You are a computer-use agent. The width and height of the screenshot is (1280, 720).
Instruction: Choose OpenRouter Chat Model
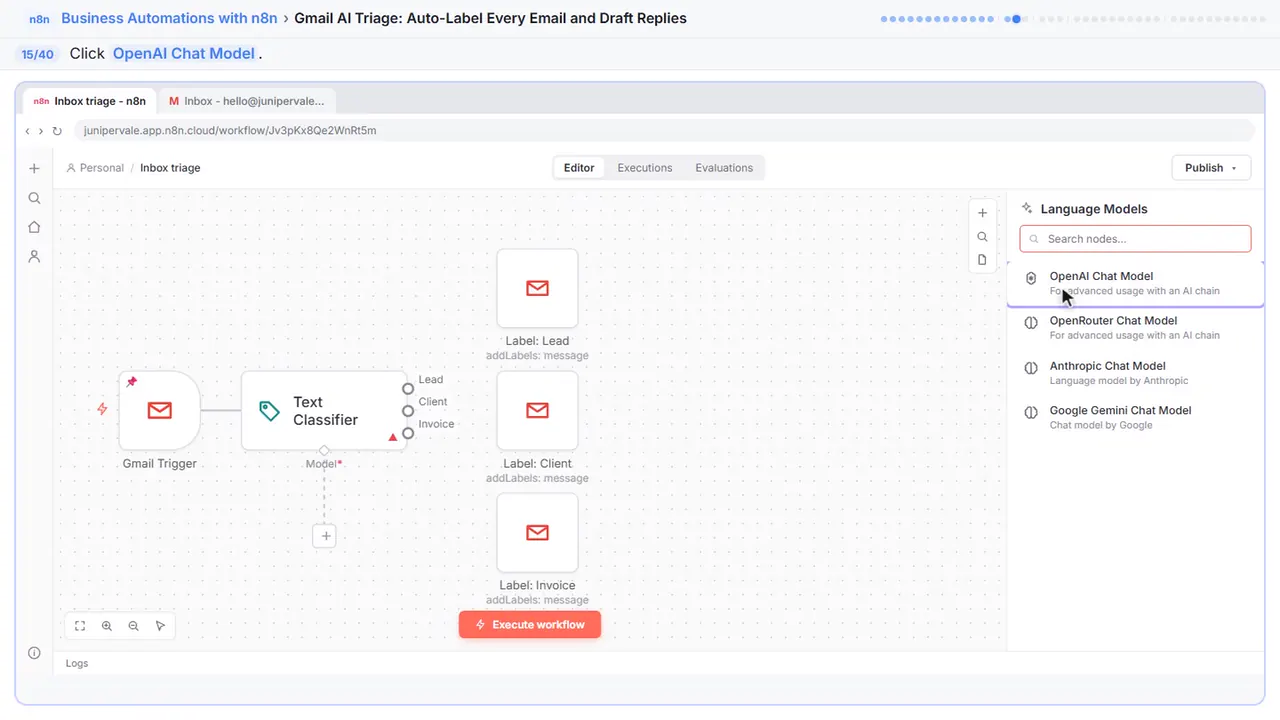click(x=1135, y=328)
